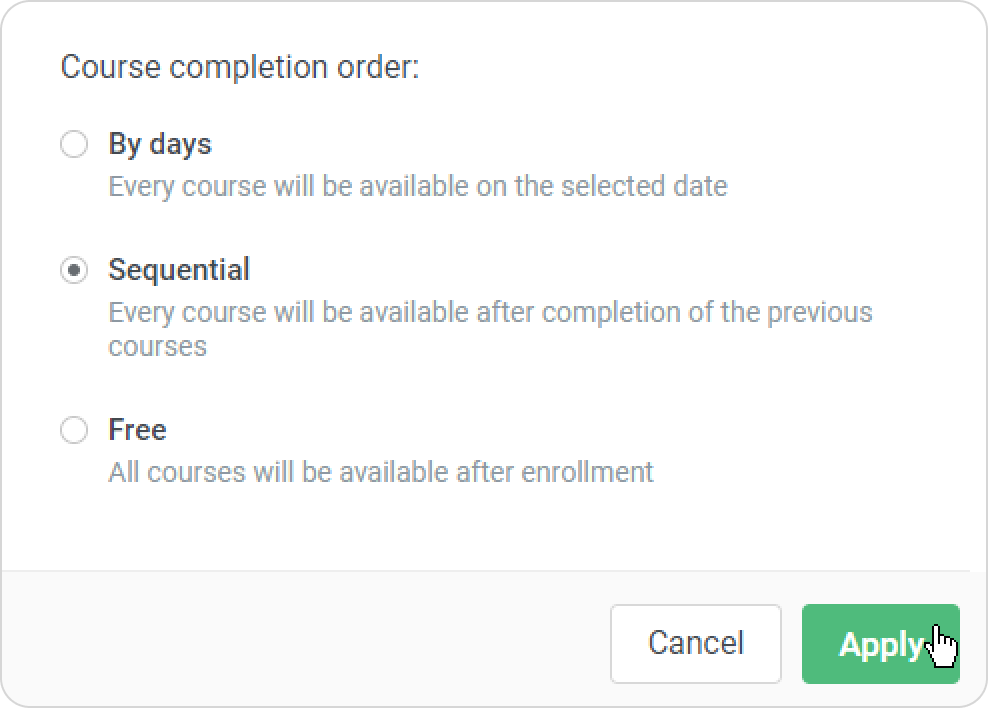Click description about availability on selected date
The width and height of the screenshot is (988, 708).
(418, 187)
